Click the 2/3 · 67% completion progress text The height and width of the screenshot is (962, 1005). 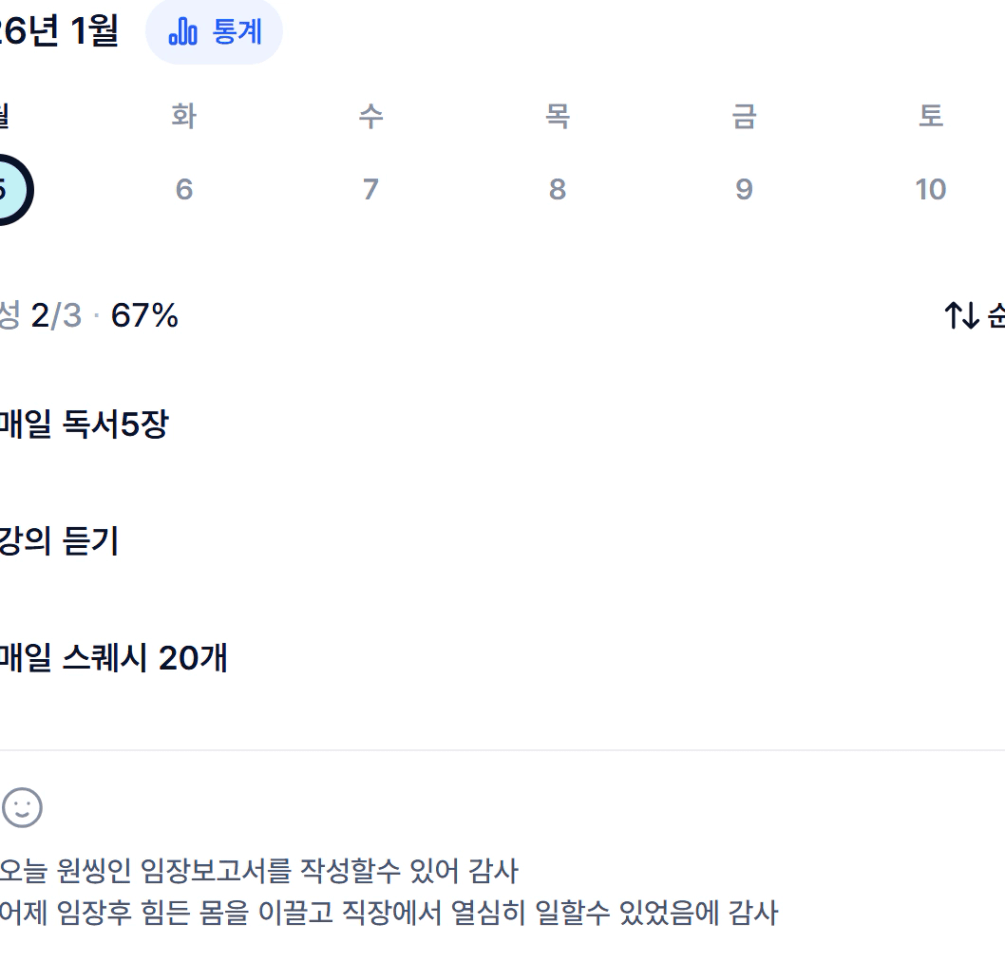(100, 317)
